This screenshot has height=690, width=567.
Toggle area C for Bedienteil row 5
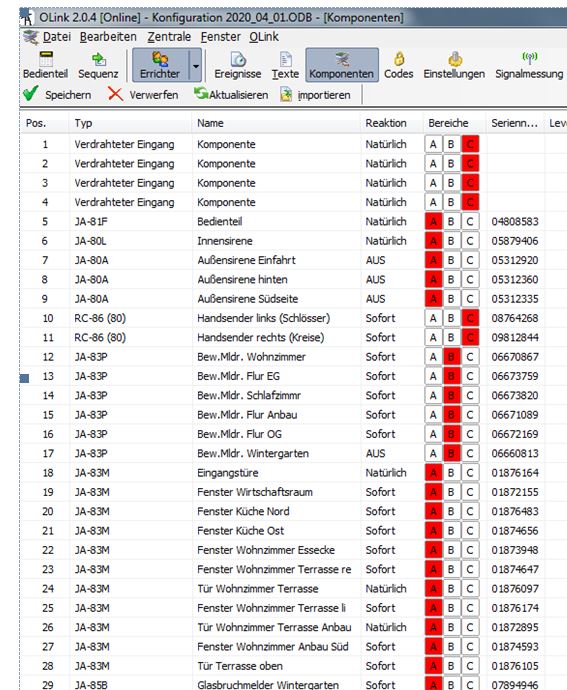click(x=470, y=221)
